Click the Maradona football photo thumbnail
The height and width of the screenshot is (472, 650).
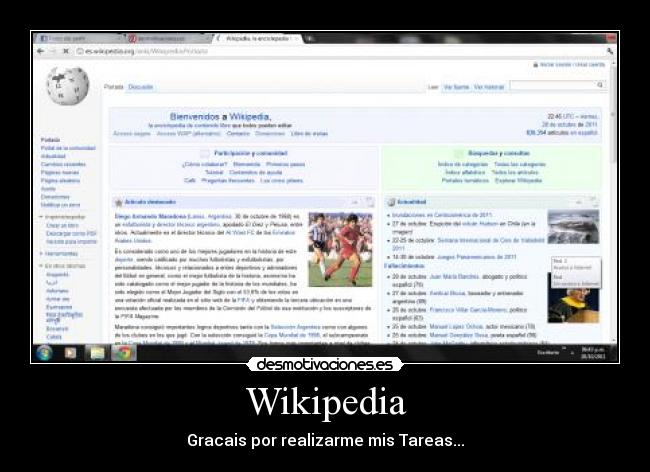click(340, 249)
